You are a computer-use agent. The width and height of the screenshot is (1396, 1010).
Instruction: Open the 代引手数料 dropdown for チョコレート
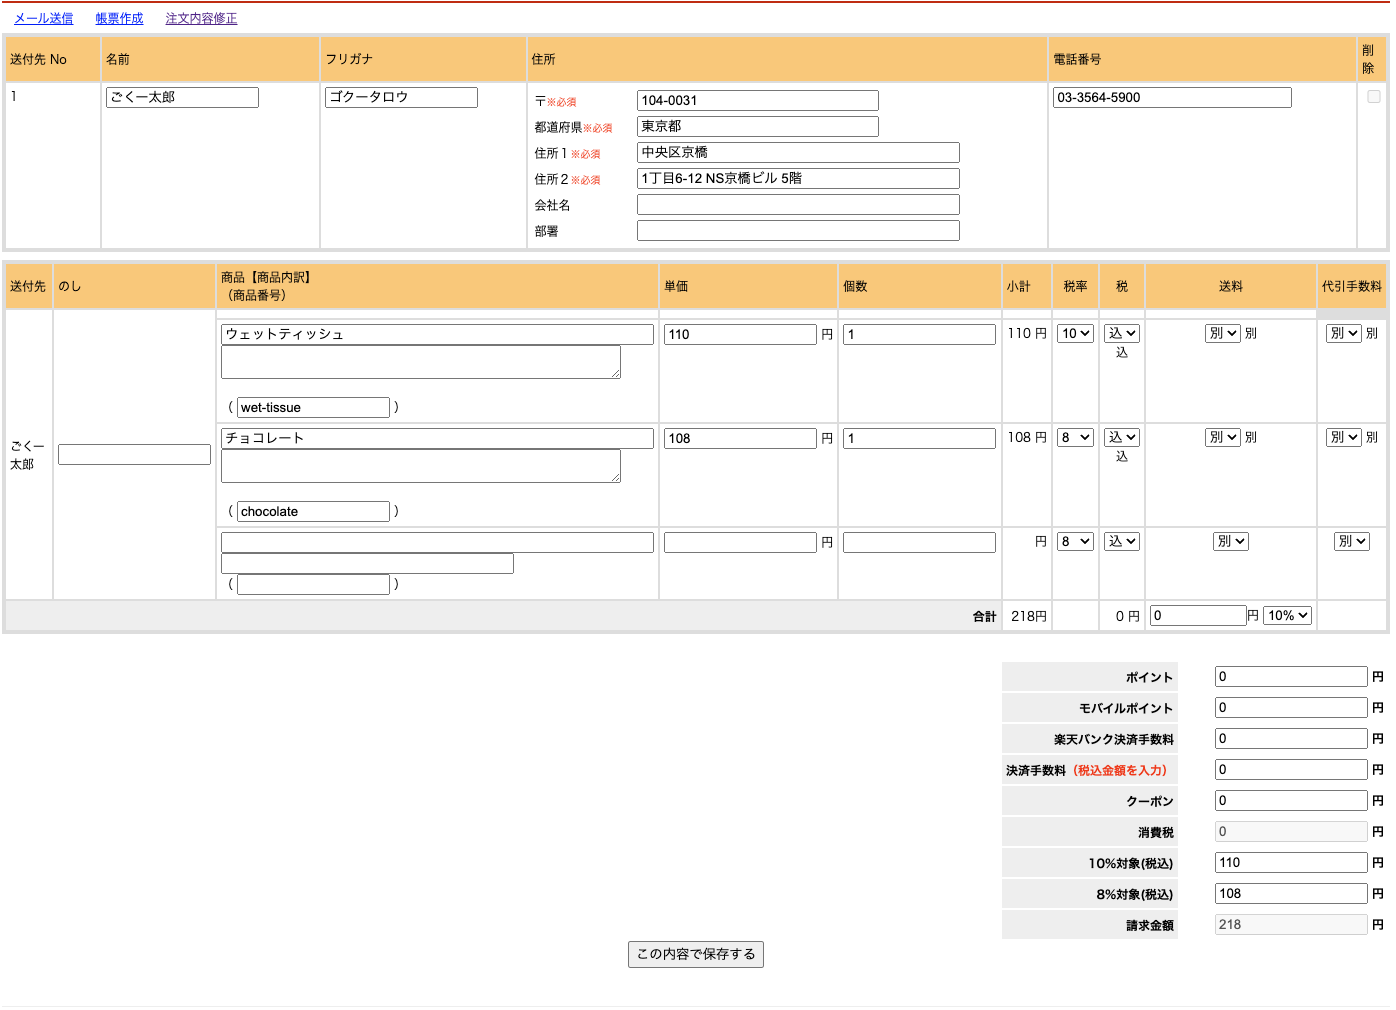(x=1343, y=437)
